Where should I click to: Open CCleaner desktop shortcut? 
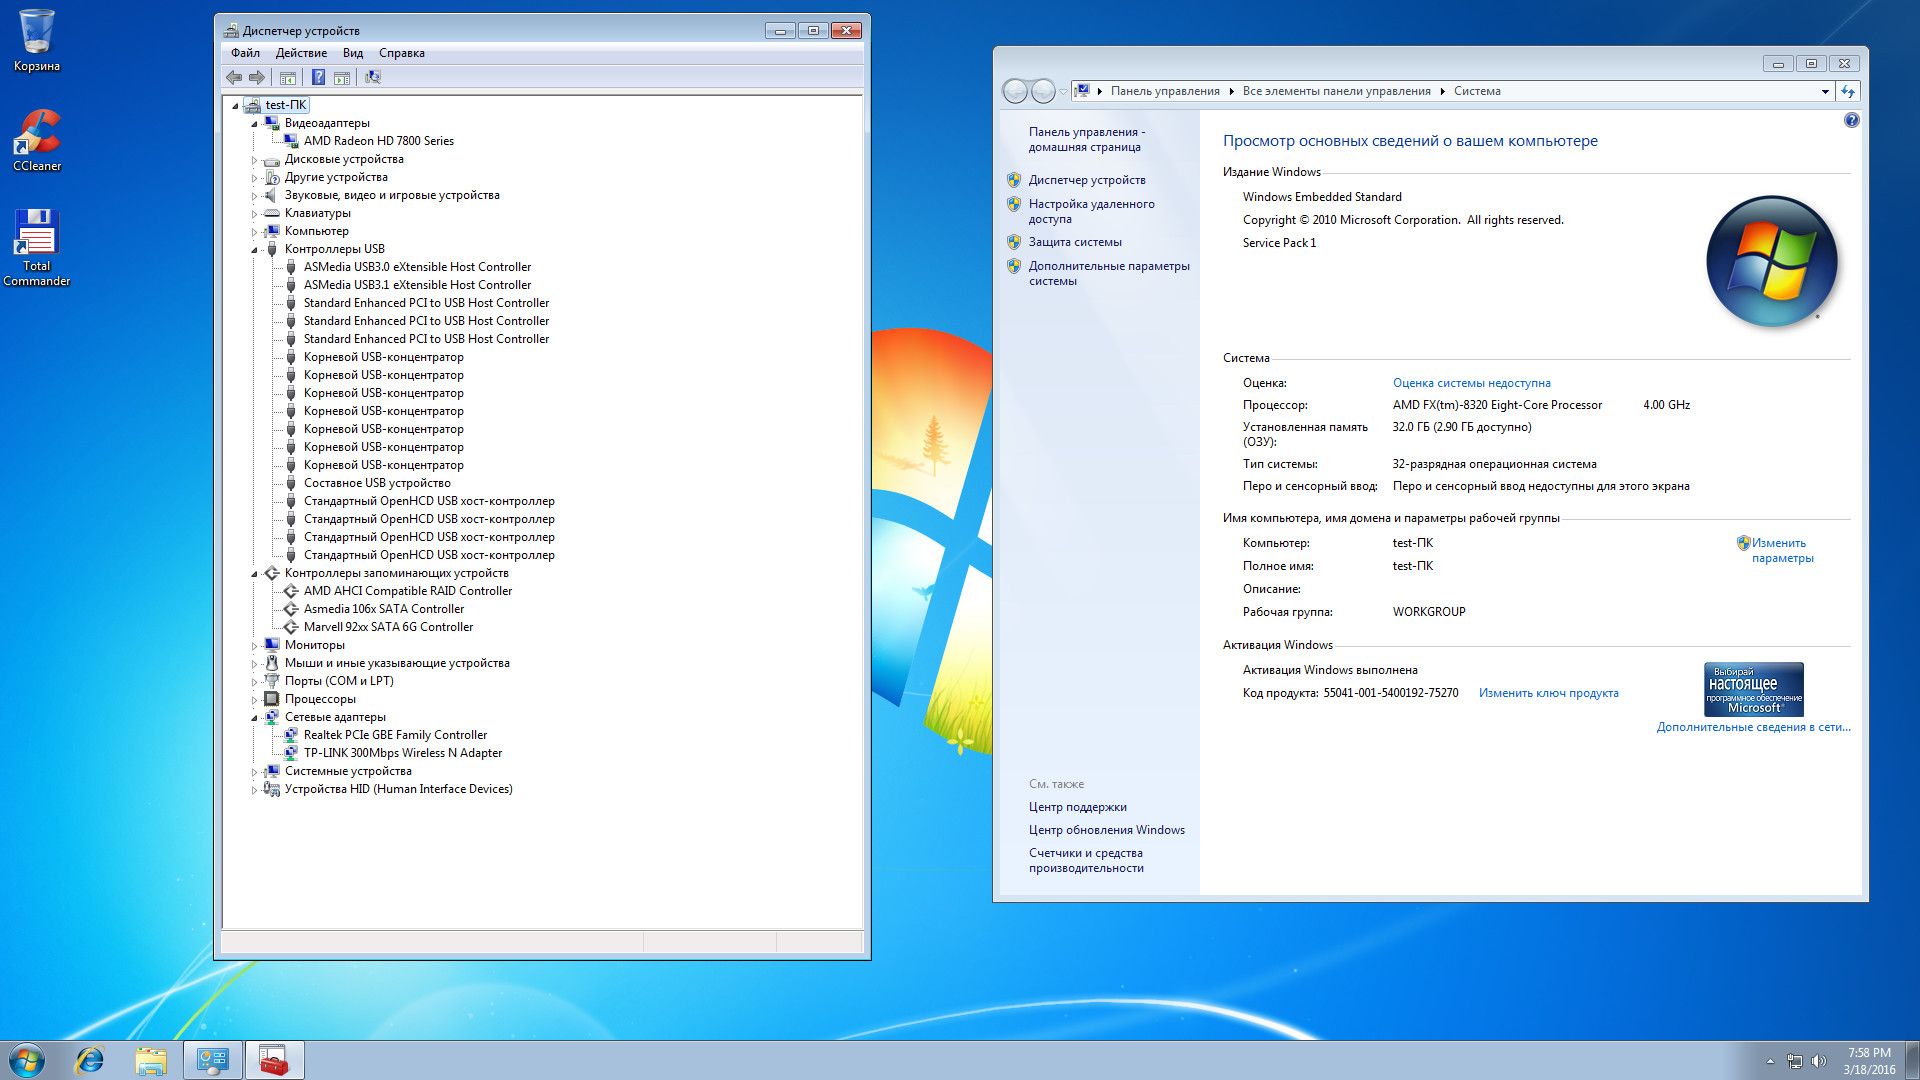[37, 141]
